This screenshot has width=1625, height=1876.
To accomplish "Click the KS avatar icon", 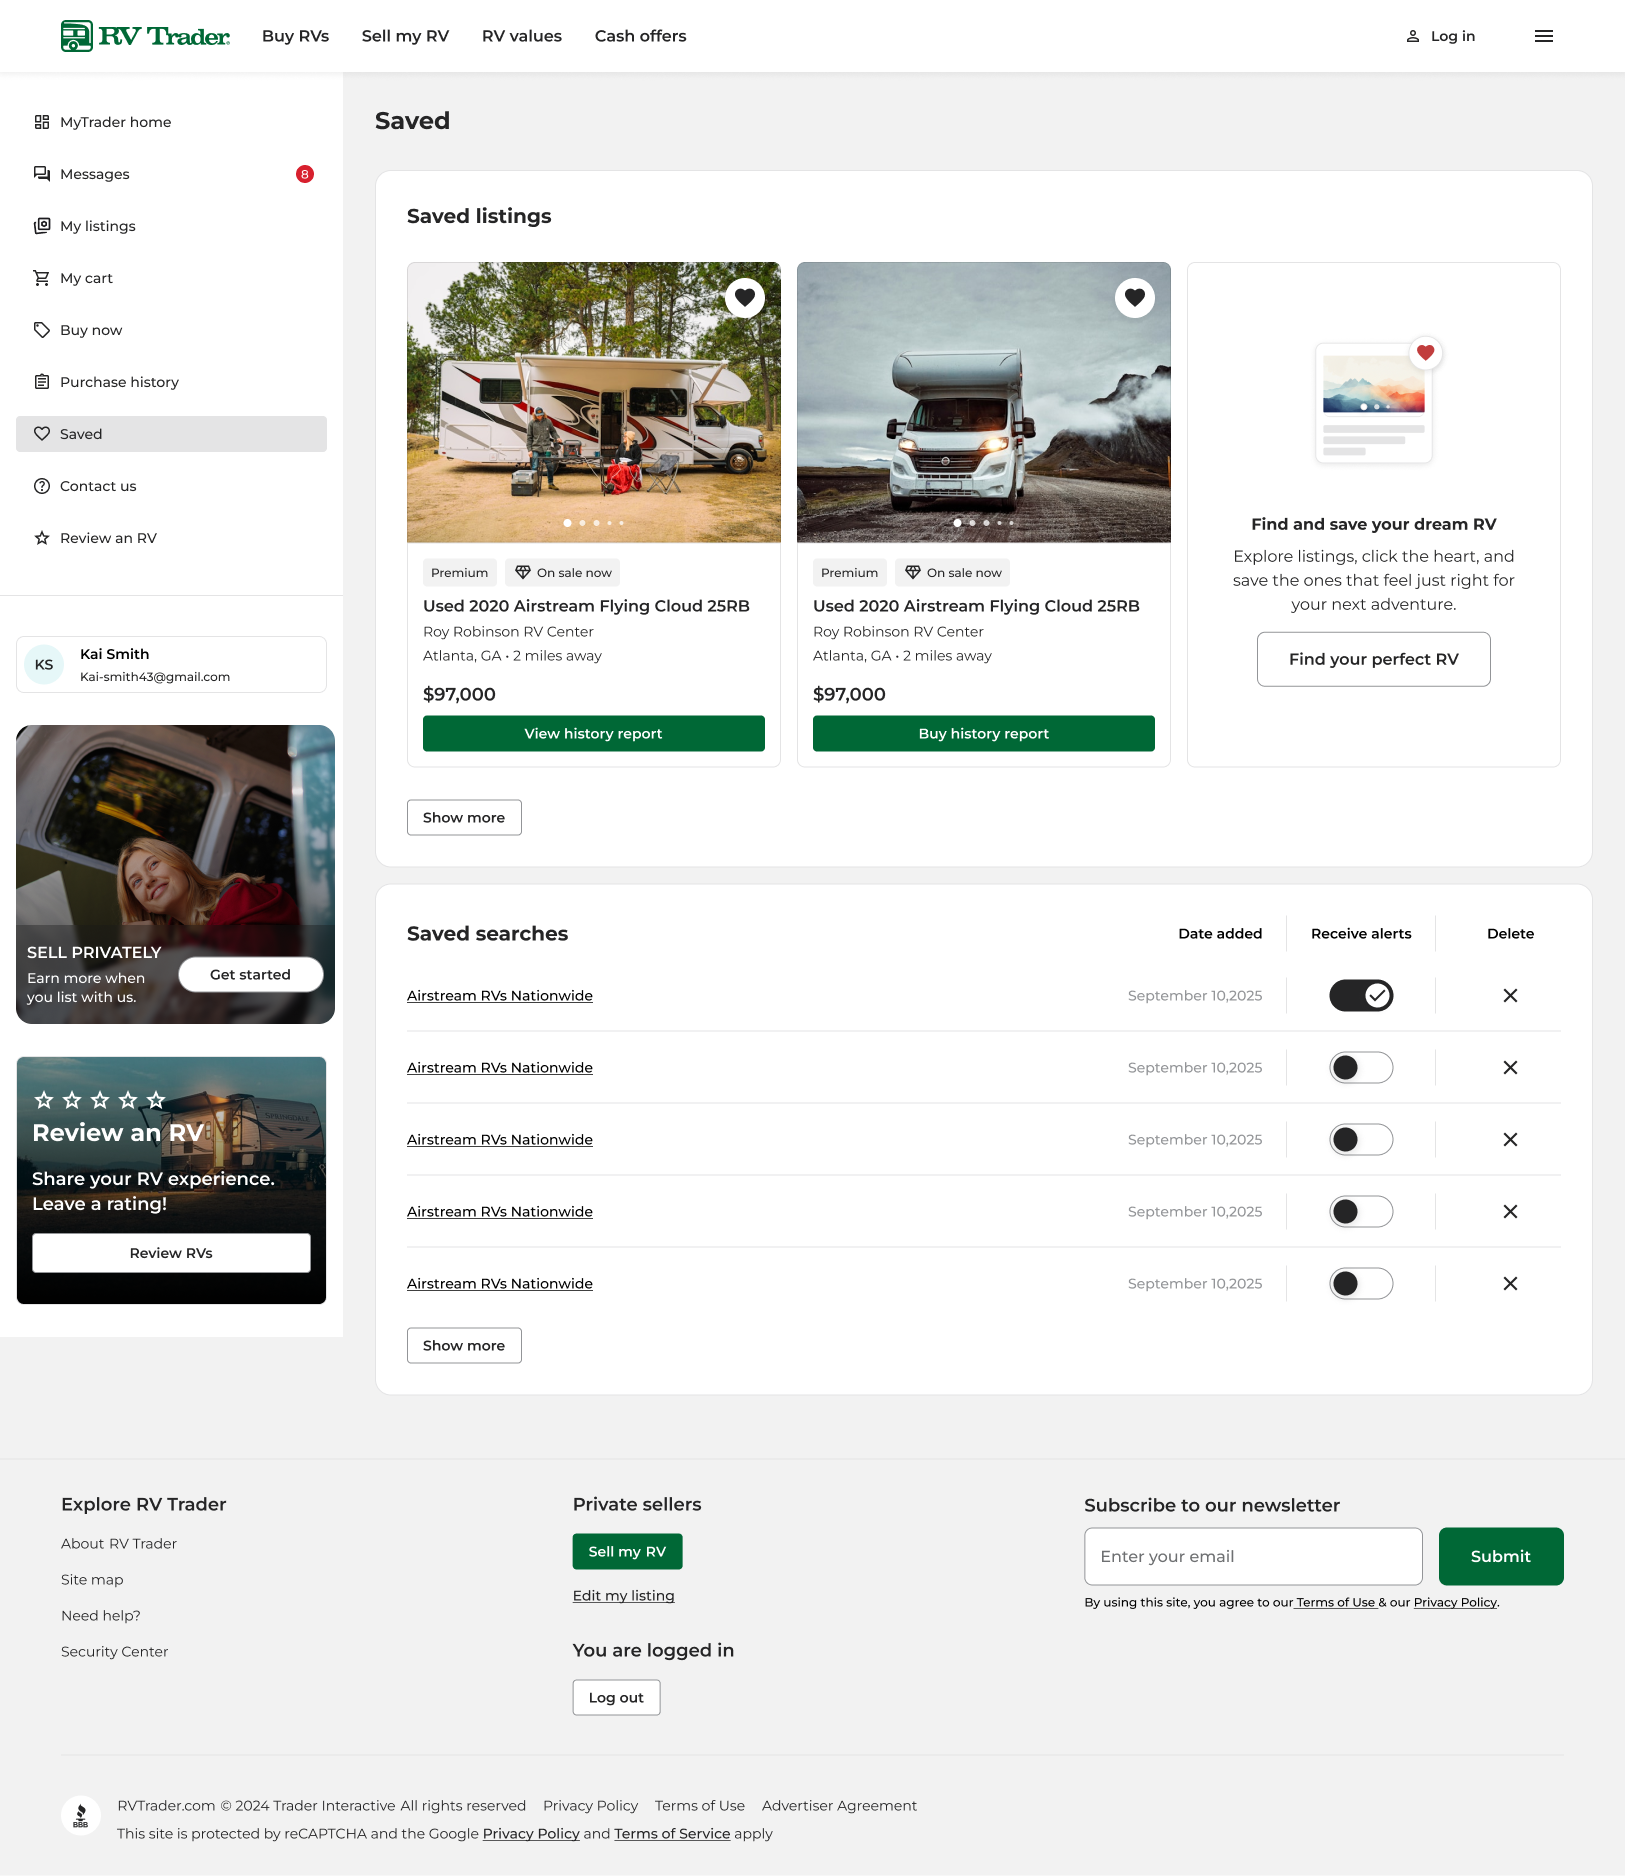I will (44, 665).
